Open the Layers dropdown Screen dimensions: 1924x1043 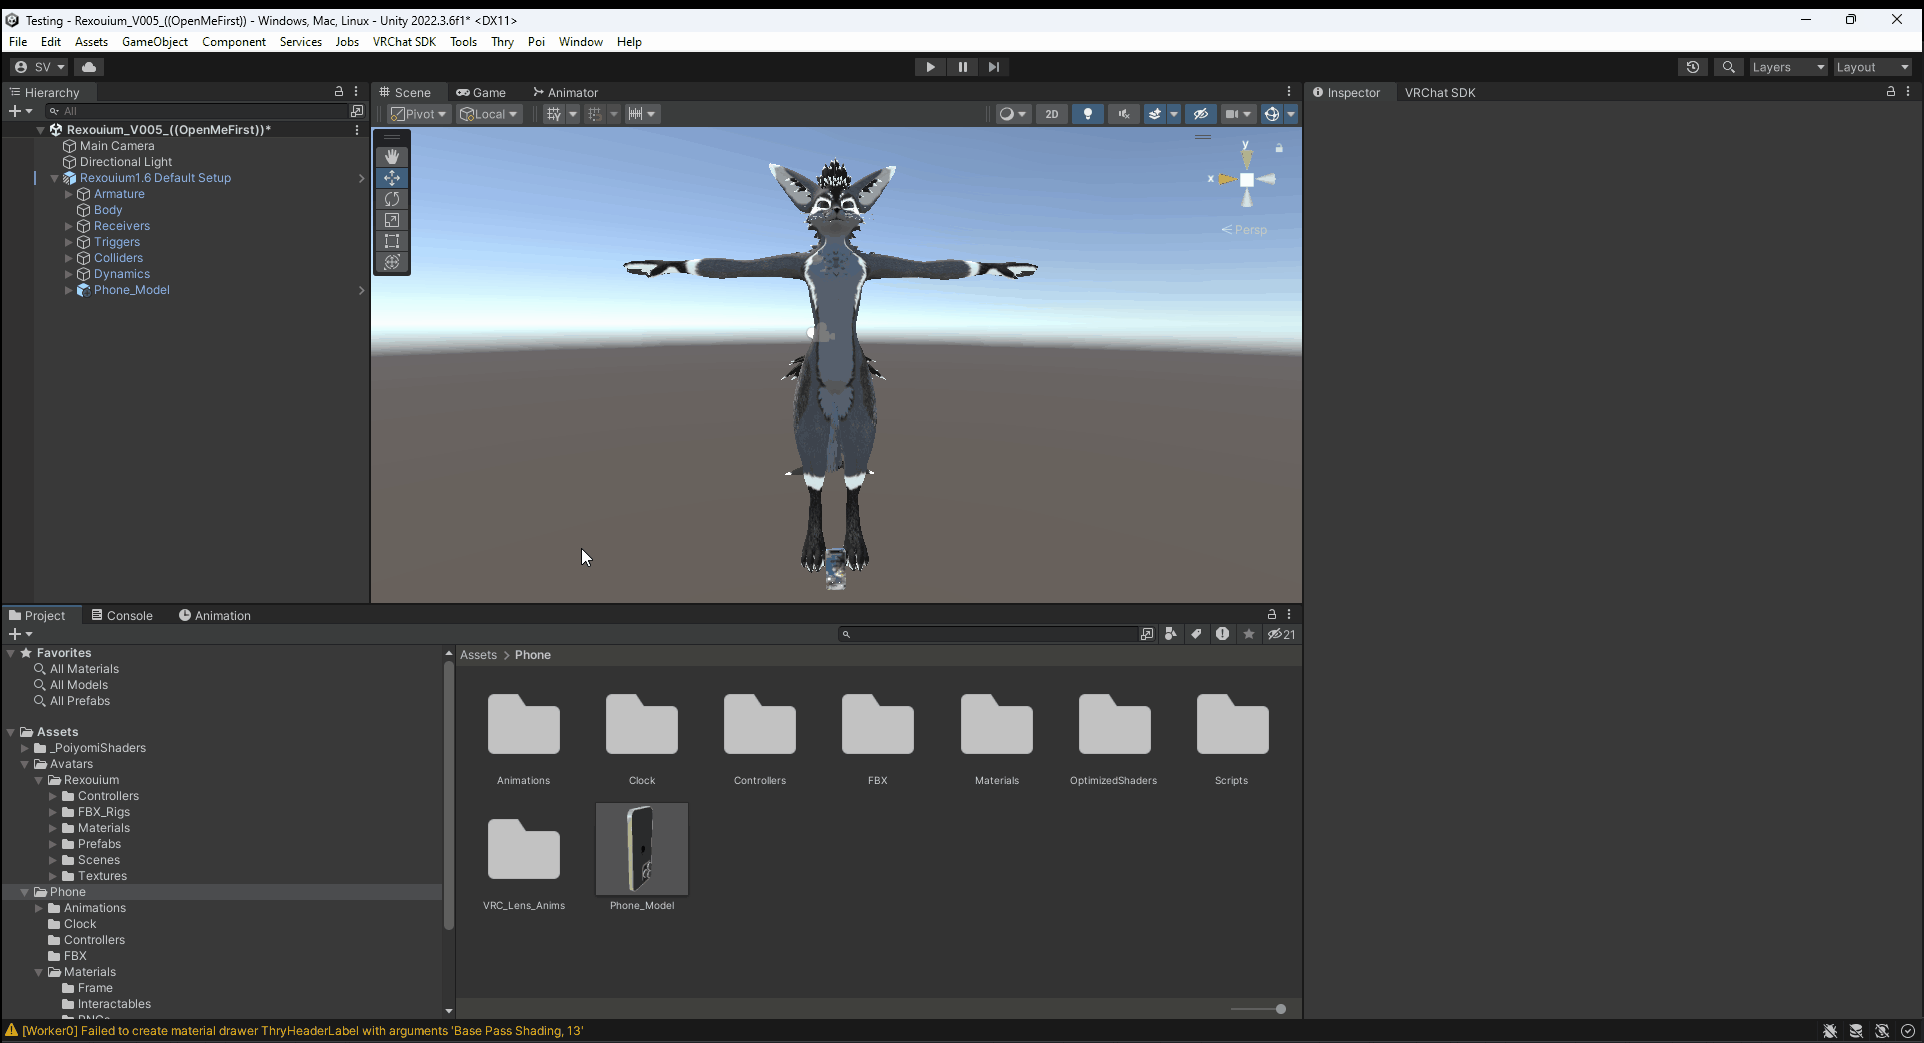[x=1788, y=67]
